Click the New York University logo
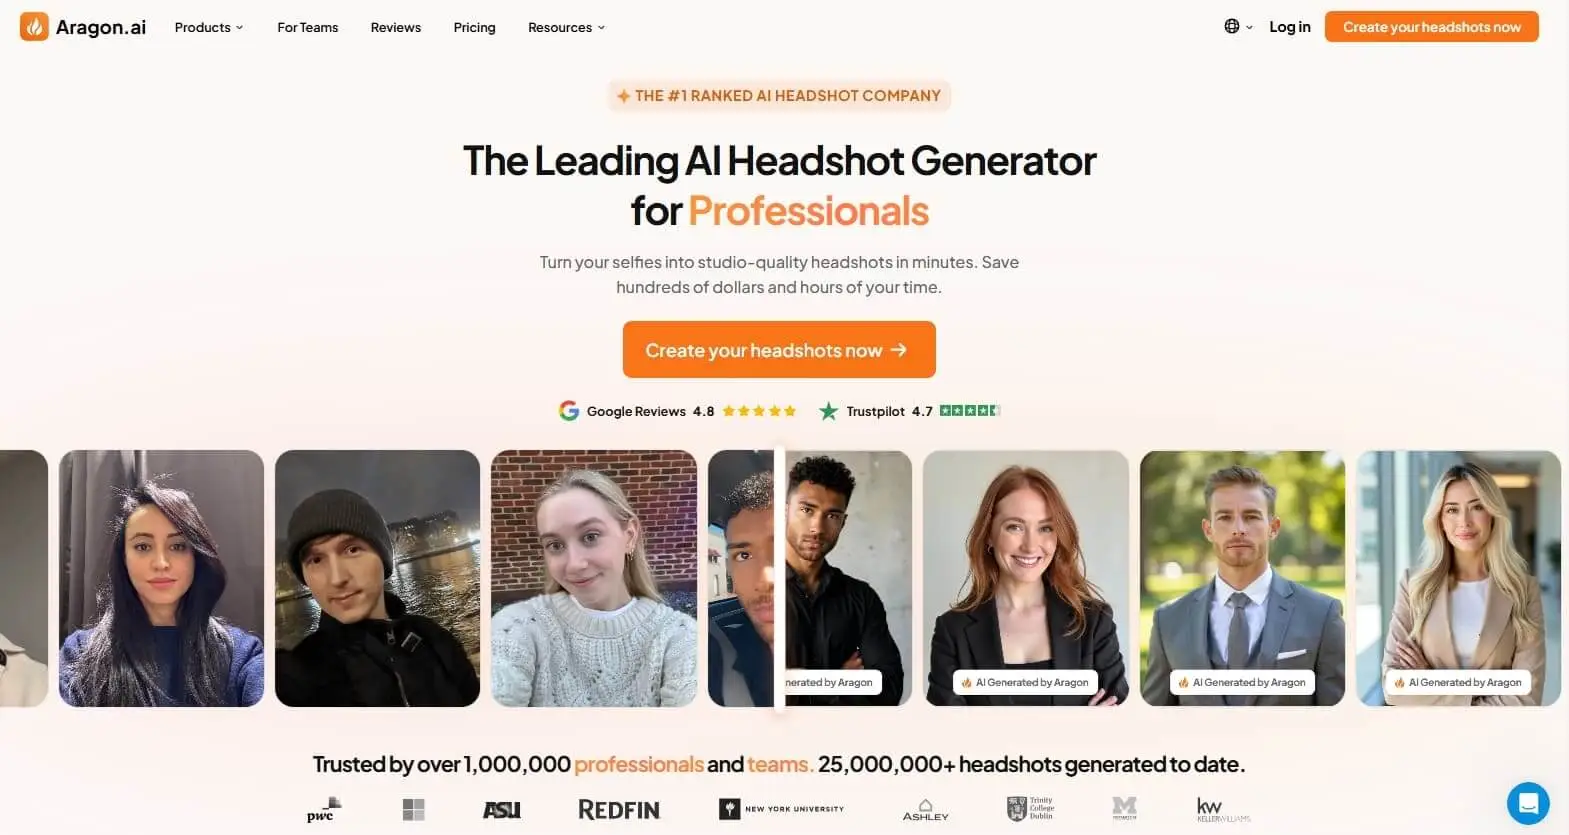The height and width of the screenshot is (835, 1569). point(781,809)
